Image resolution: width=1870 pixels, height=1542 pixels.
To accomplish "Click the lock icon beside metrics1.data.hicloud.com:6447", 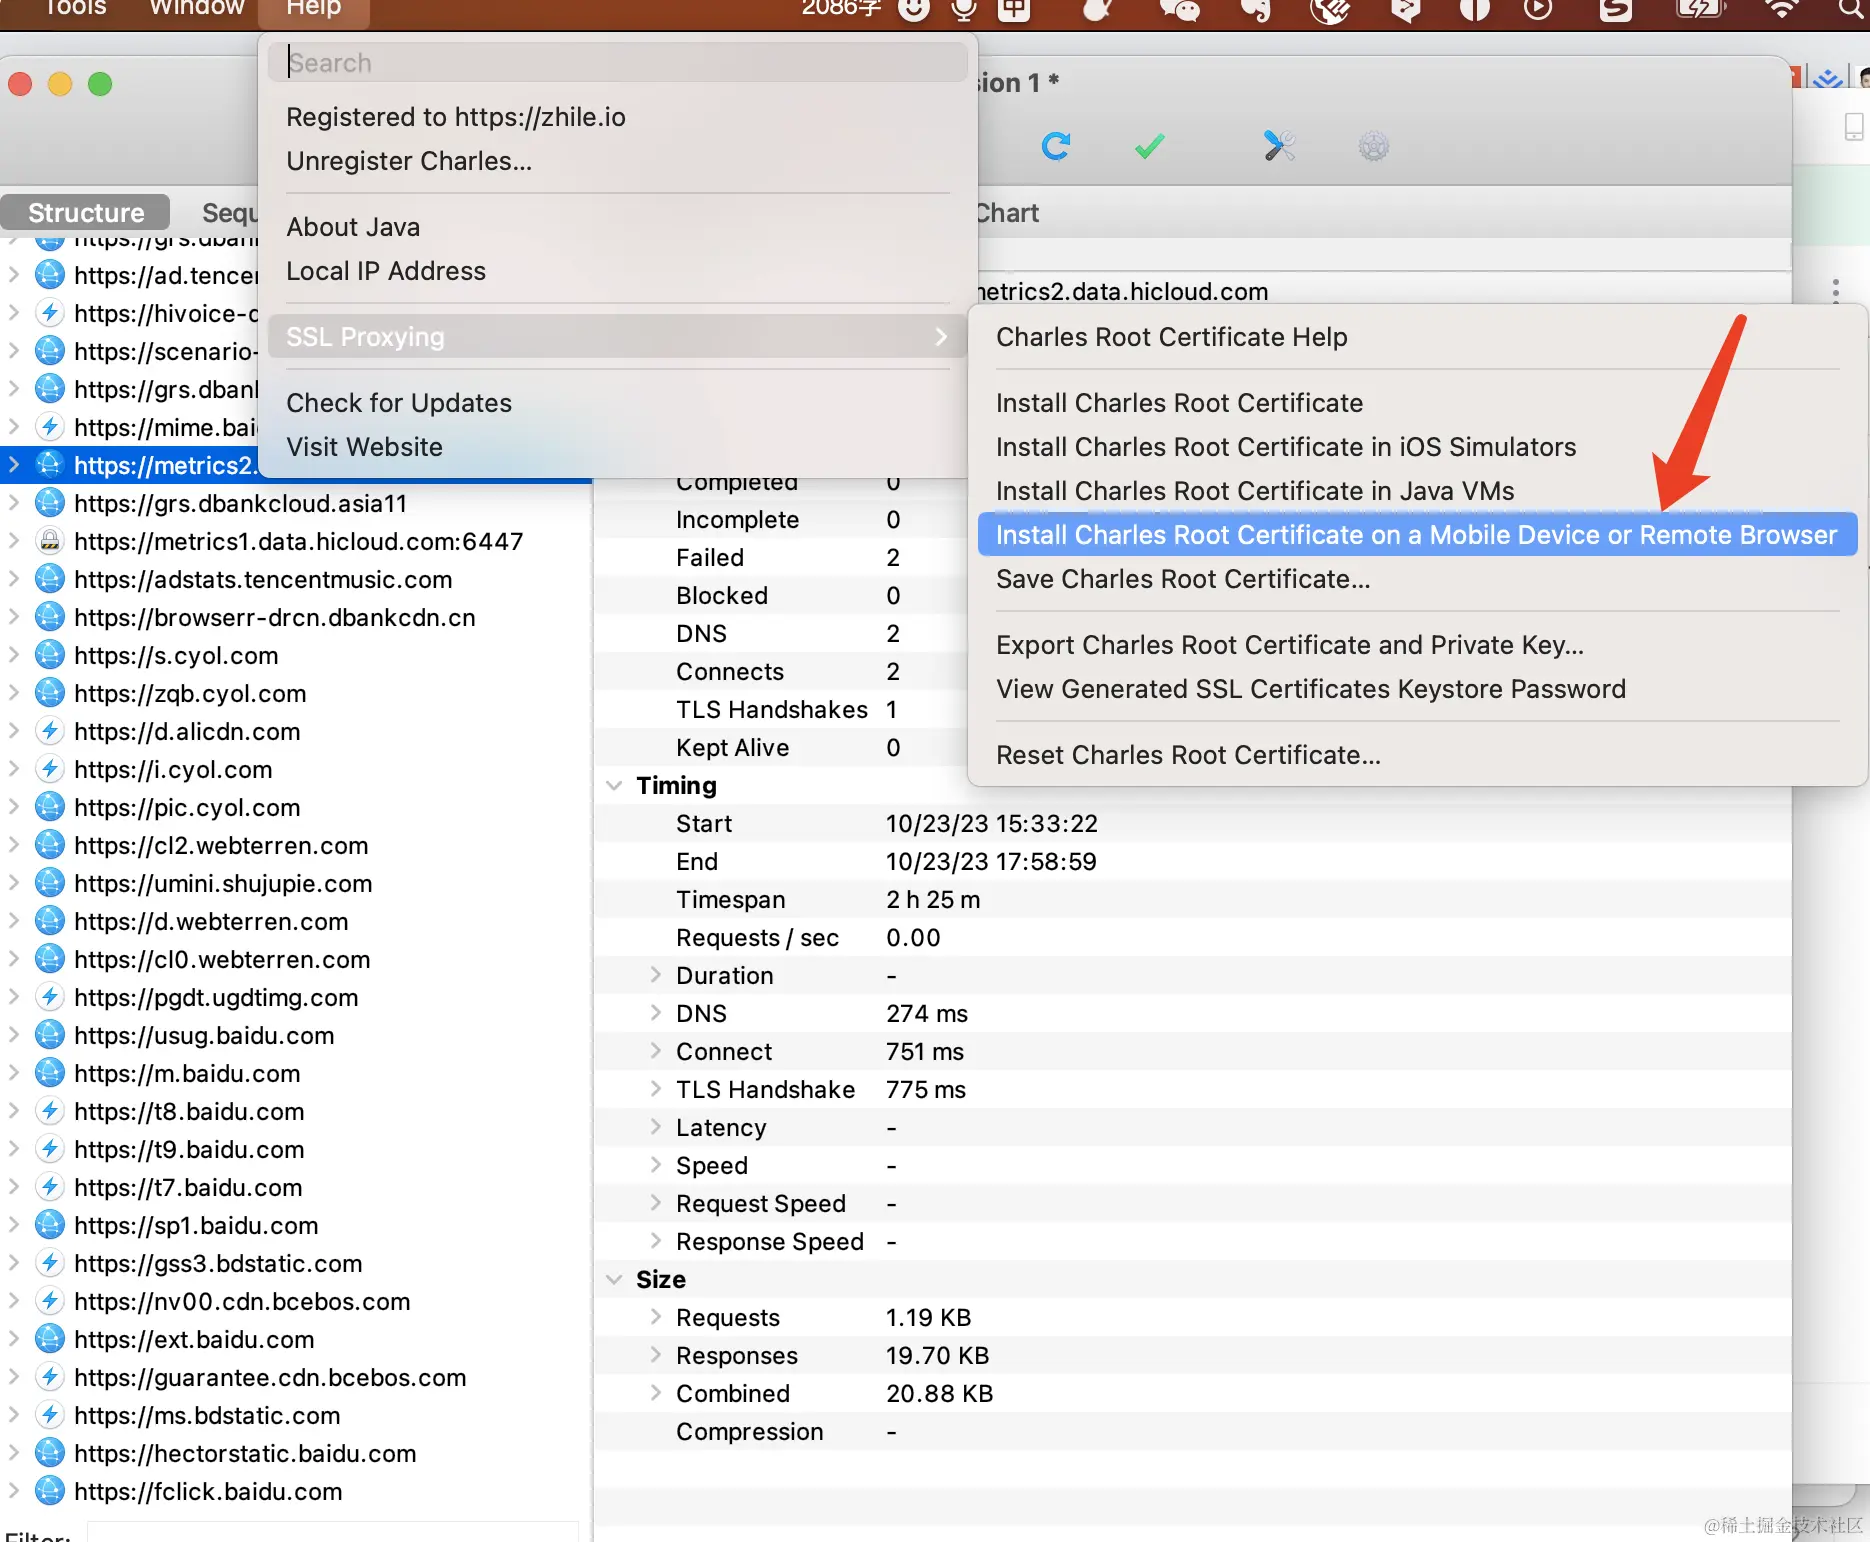I will [49, 541].
